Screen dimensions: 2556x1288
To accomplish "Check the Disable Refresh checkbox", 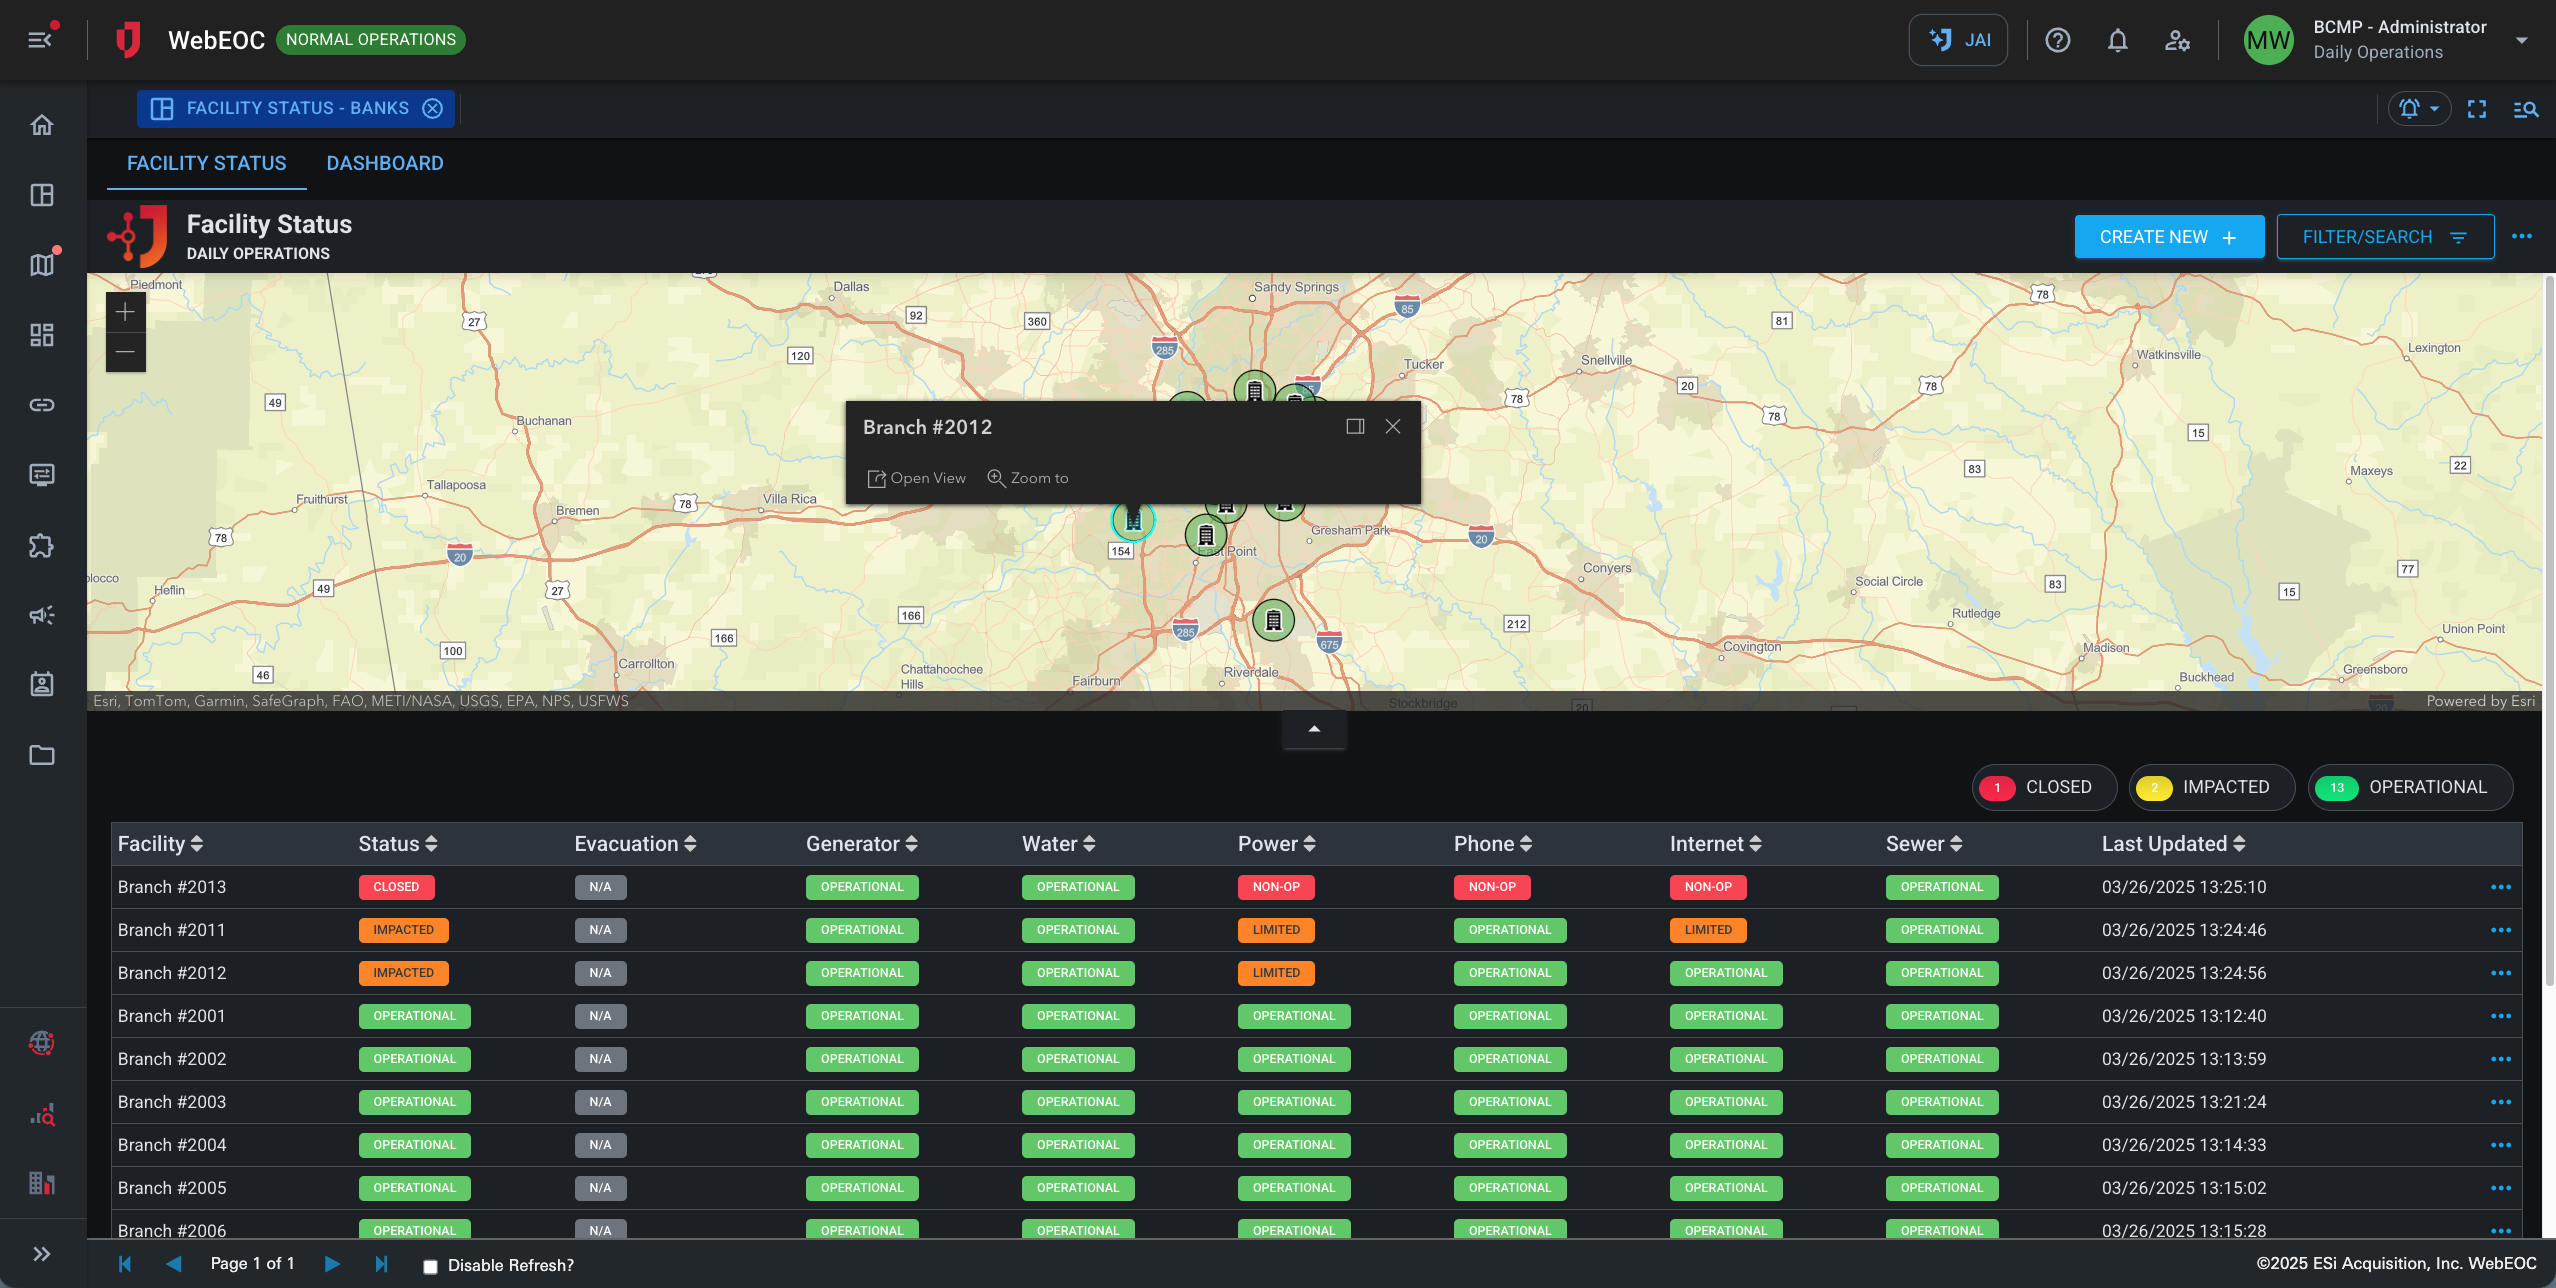I will tap(430, 1267).
